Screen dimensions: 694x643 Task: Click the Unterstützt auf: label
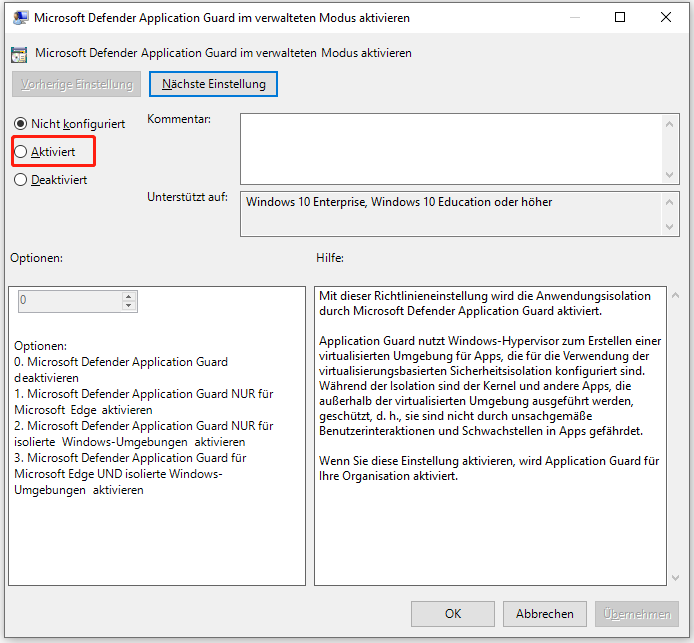[x=187, y=197]
